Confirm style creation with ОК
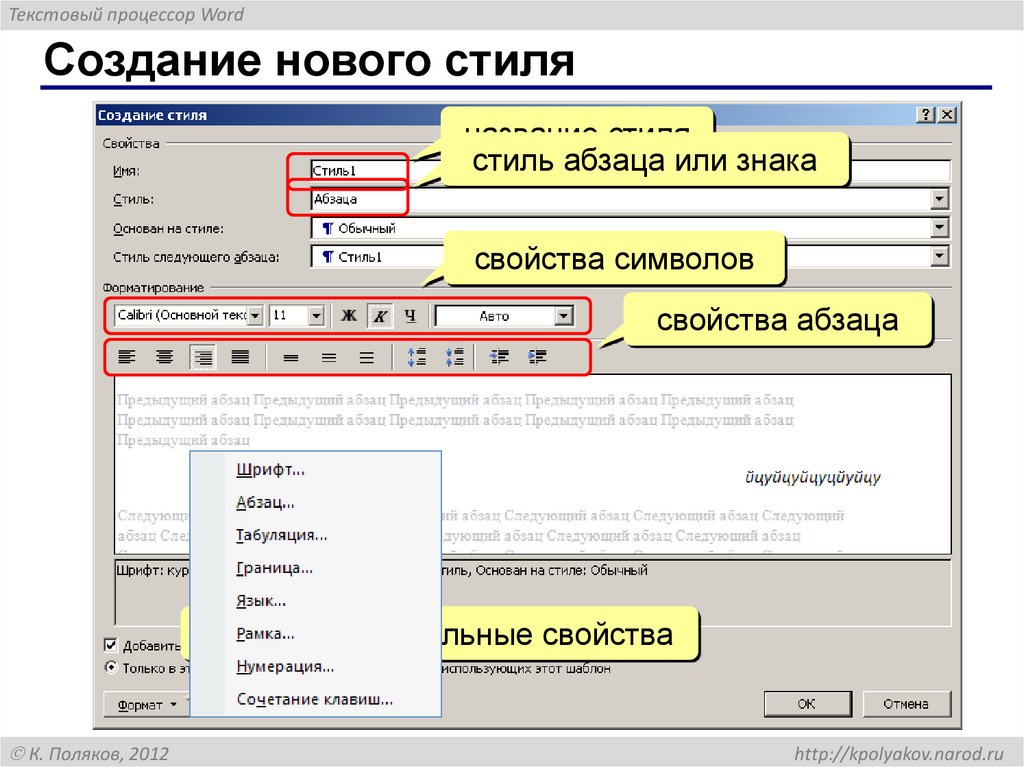This screenshot has height=767, width=1024. tap(807, 703)
